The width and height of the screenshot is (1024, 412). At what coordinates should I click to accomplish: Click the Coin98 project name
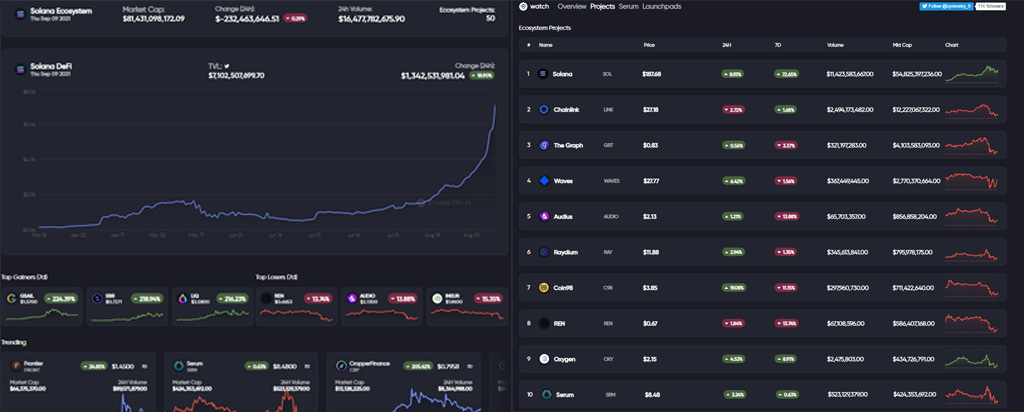tap(563, 287)
